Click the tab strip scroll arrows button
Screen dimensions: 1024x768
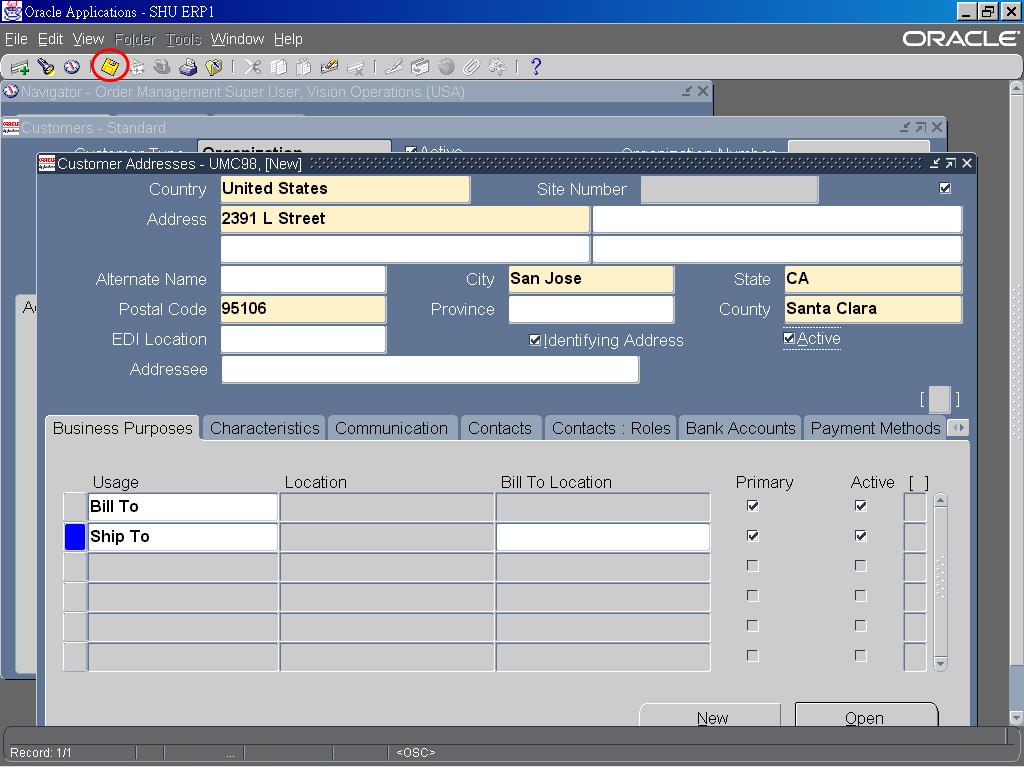[958, 428]
